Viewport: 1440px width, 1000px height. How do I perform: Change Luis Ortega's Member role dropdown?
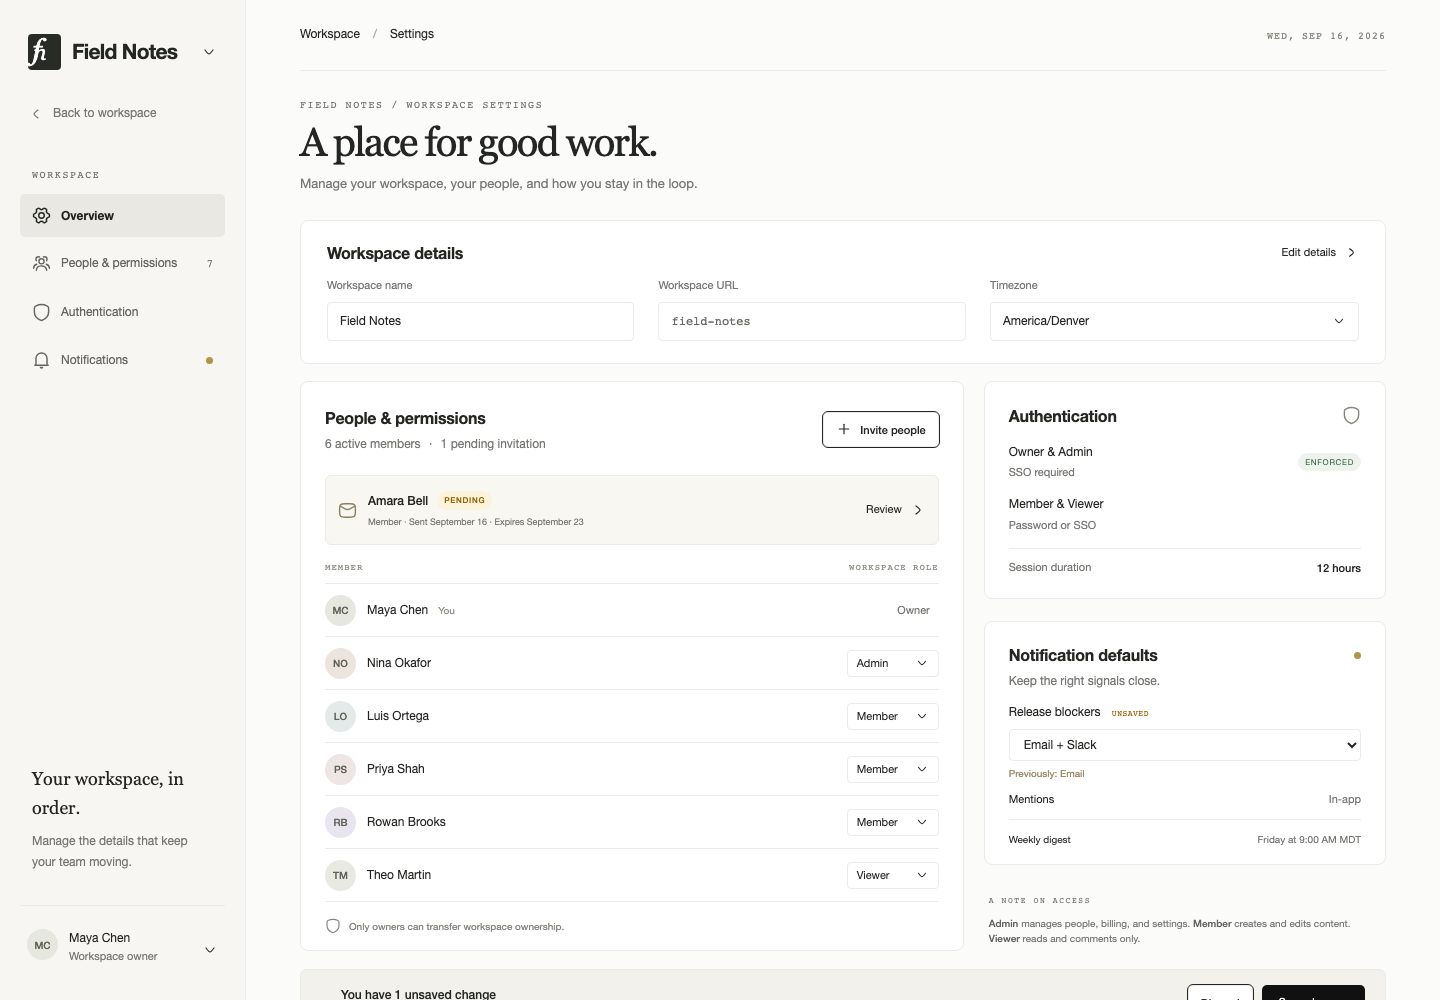(x=892, y=716)
